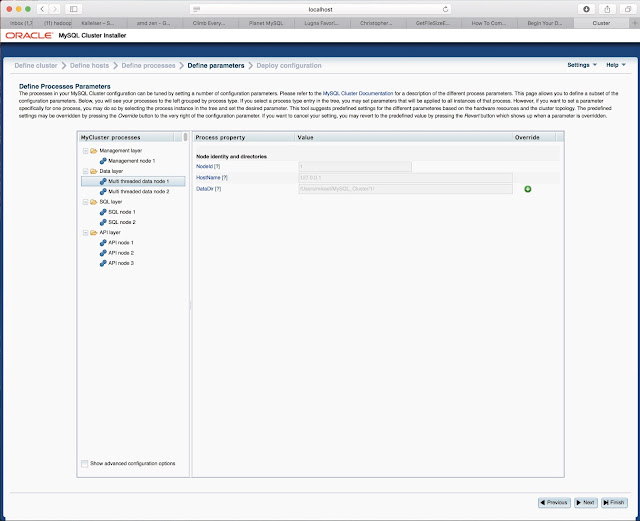Screen dimensions: 640x521
Task: Click the Multi threaded data node 2 icon
Action: [103, 191]
